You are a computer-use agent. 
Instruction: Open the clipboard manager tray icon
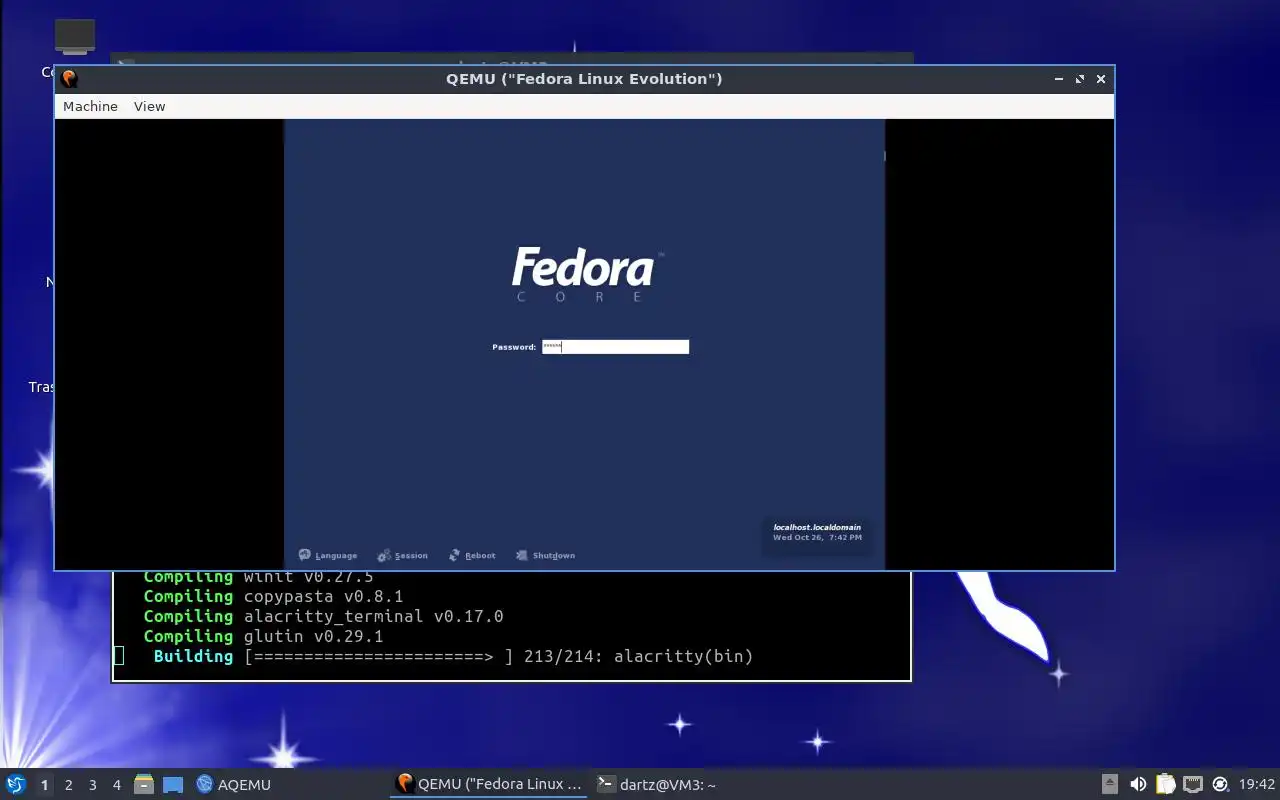pos(1165,784)
